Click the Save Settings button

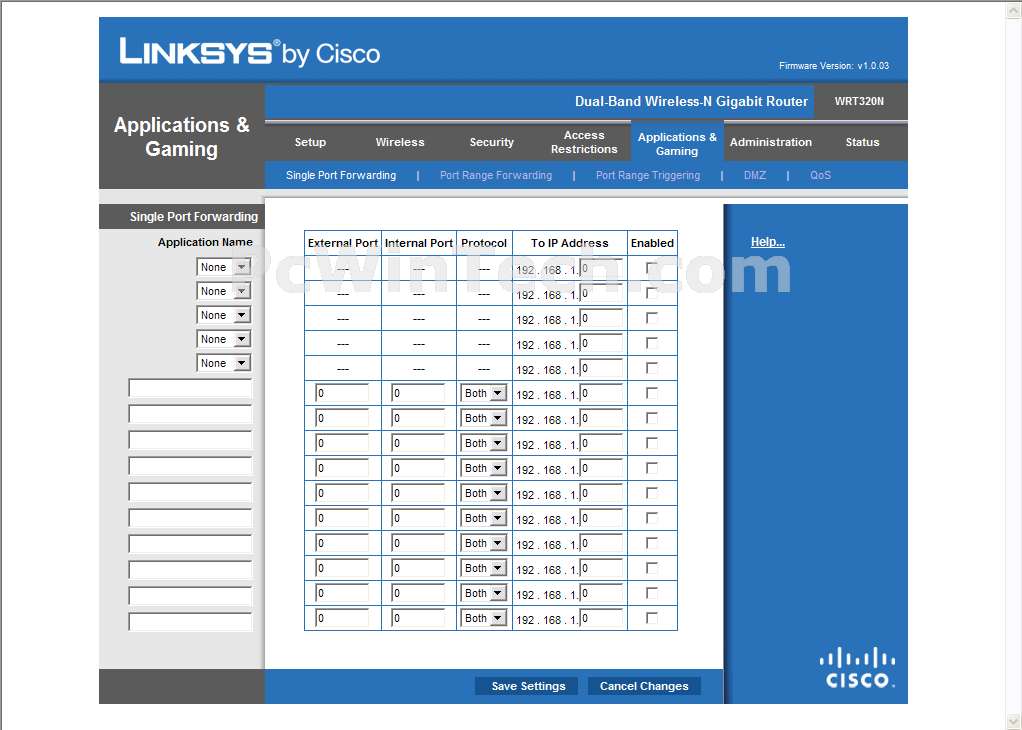[x=528, y=686]
